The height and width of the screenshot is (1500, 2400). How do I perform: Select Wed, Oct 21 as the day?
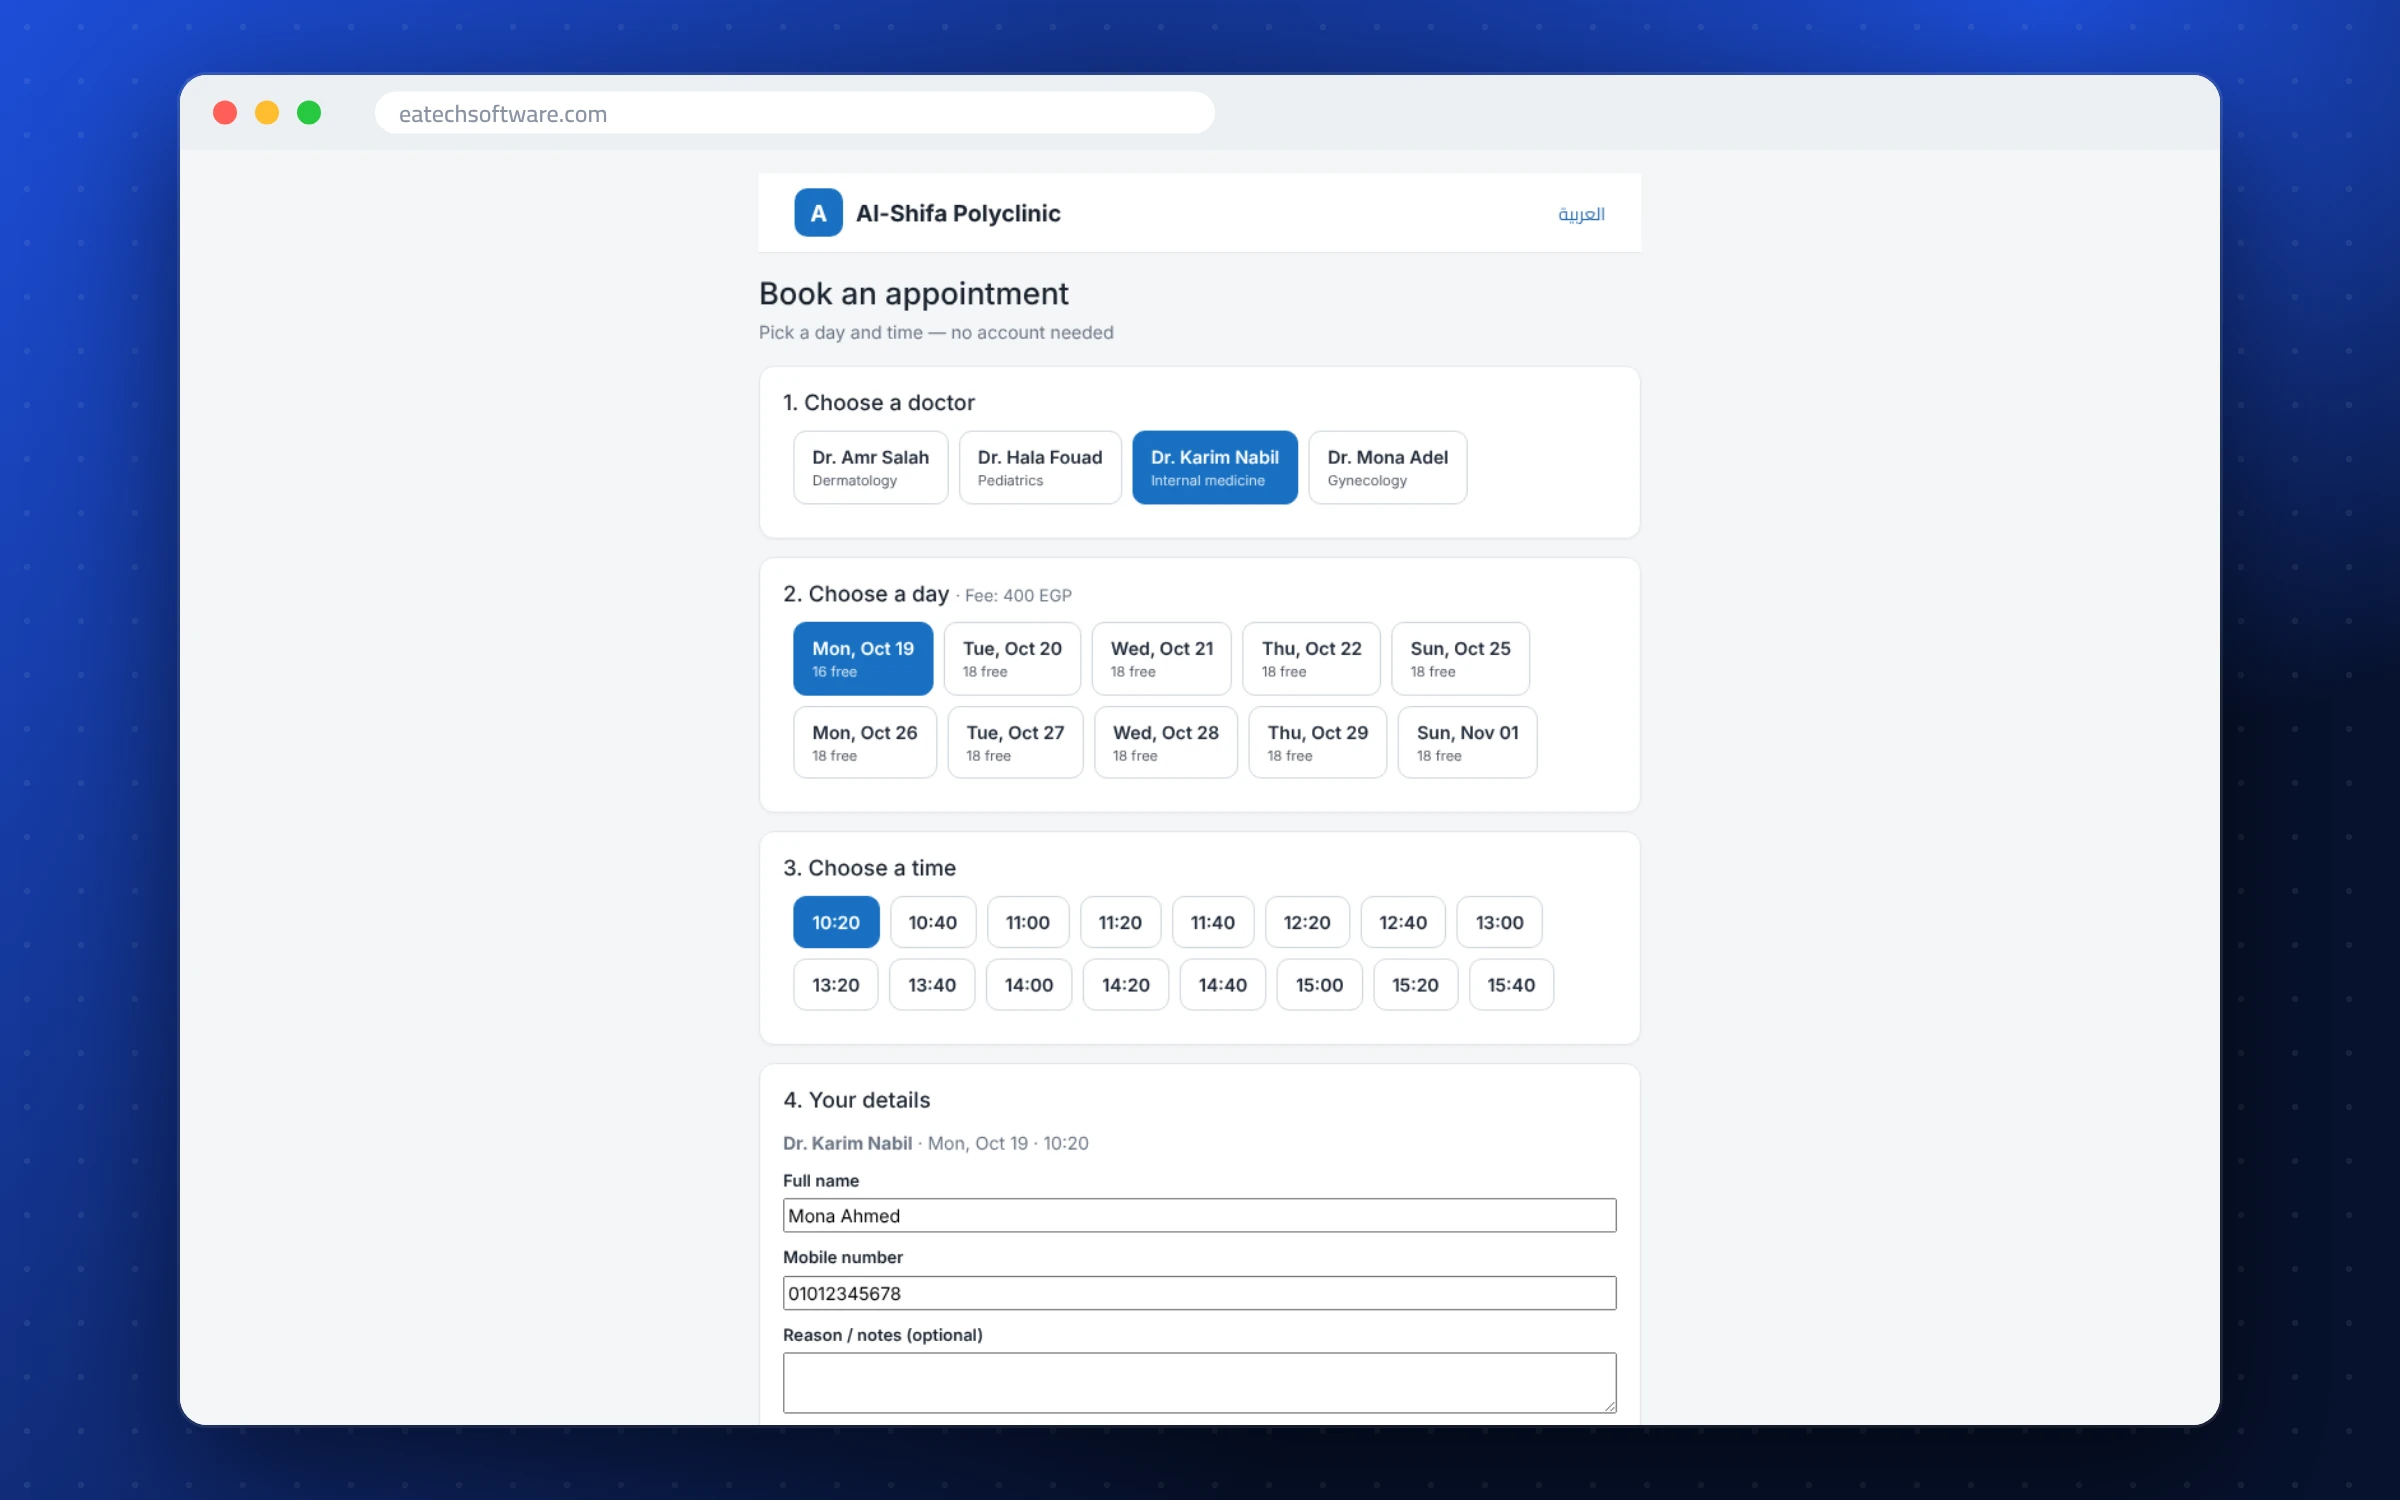click(x=1161, y=658)
